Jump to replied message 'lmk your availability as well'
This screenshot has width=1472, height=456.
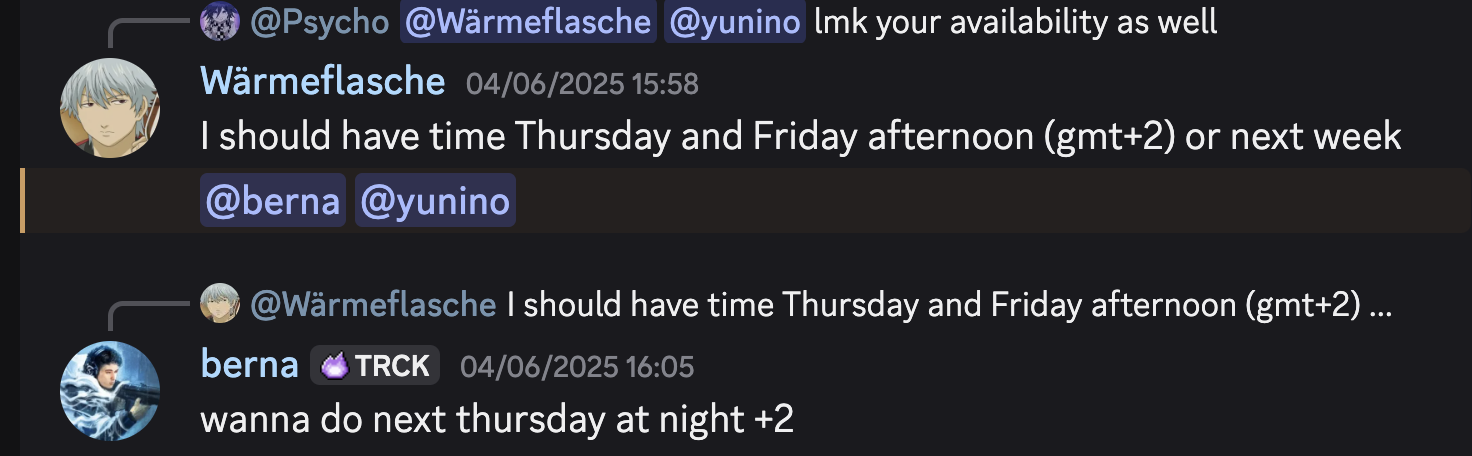[x=1017, y=21]
